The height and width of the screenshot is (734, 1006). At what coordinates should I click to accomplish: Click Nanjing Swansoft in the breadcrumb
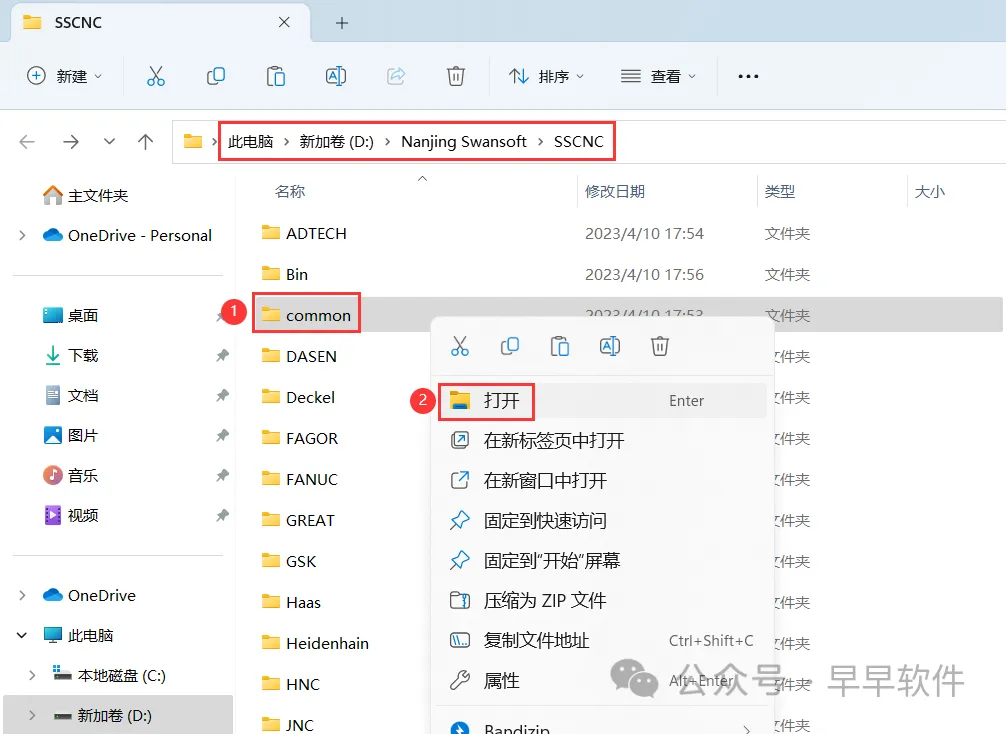(x=464, y=141)
